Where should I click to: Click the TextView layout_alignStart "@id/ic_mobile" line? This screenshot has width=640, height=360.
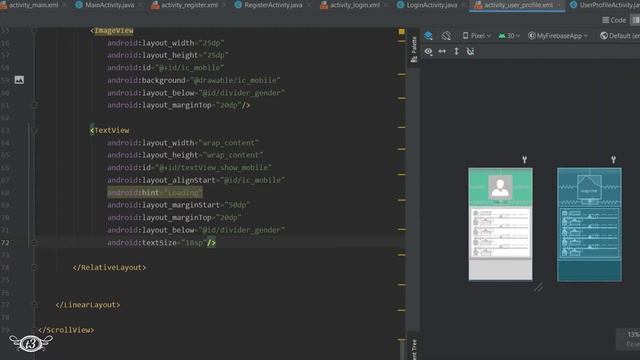[196, 180]
